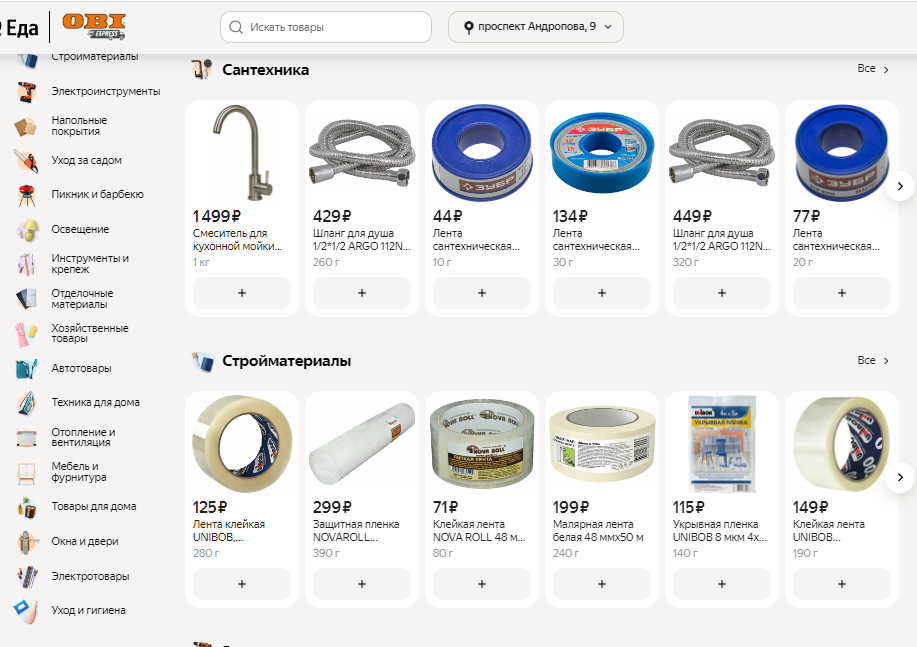Open the OBI Express logo
Screen dimensions: 917x647
point(94,26)
